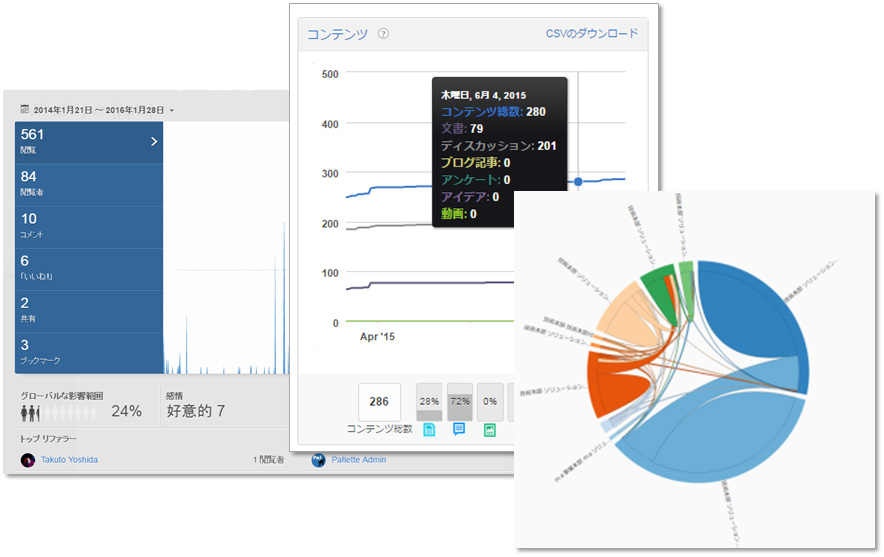Click the people icons under グローバルな影響範囲

(31, 412)
